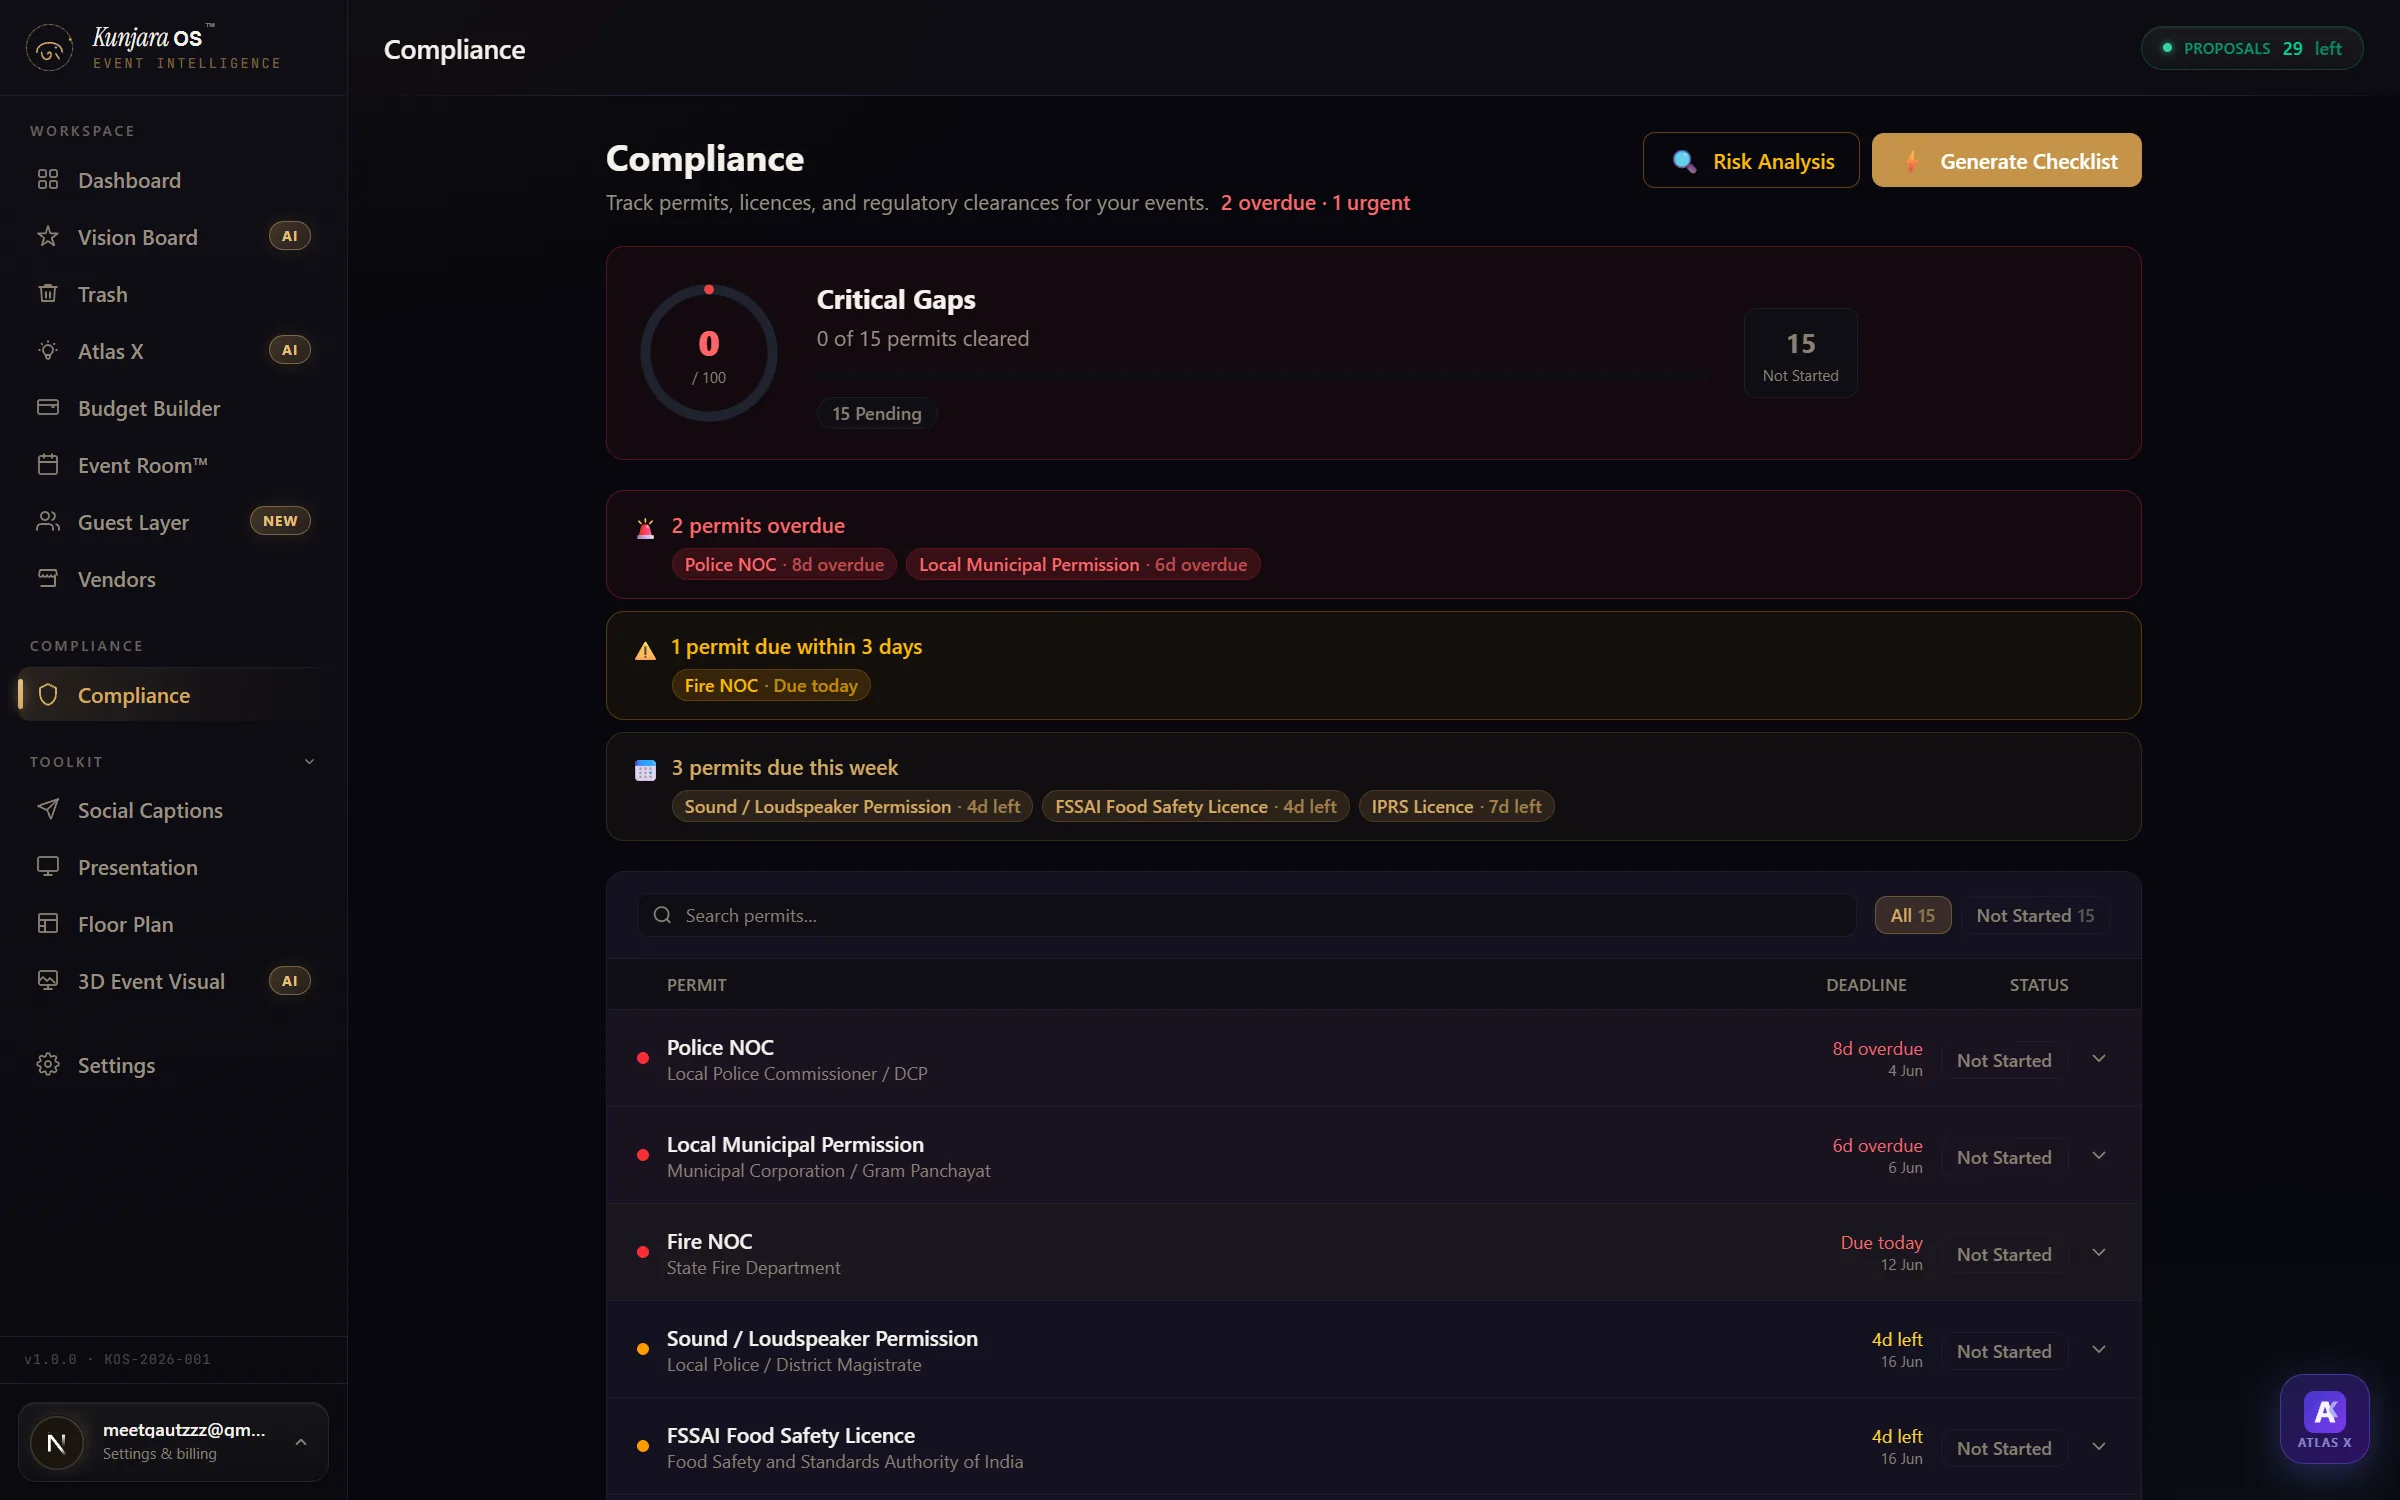Click the Vision Board star icon
Image resolution: width=2400 pixels, height=1500 pixels.
(x=48, y=237)
